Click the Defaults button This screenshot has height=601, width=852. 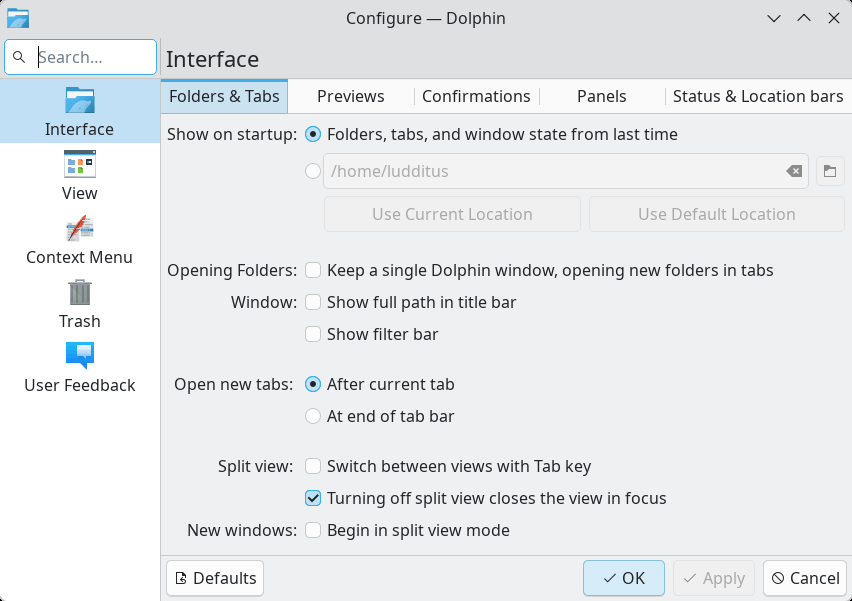click(x=215, y=578)
